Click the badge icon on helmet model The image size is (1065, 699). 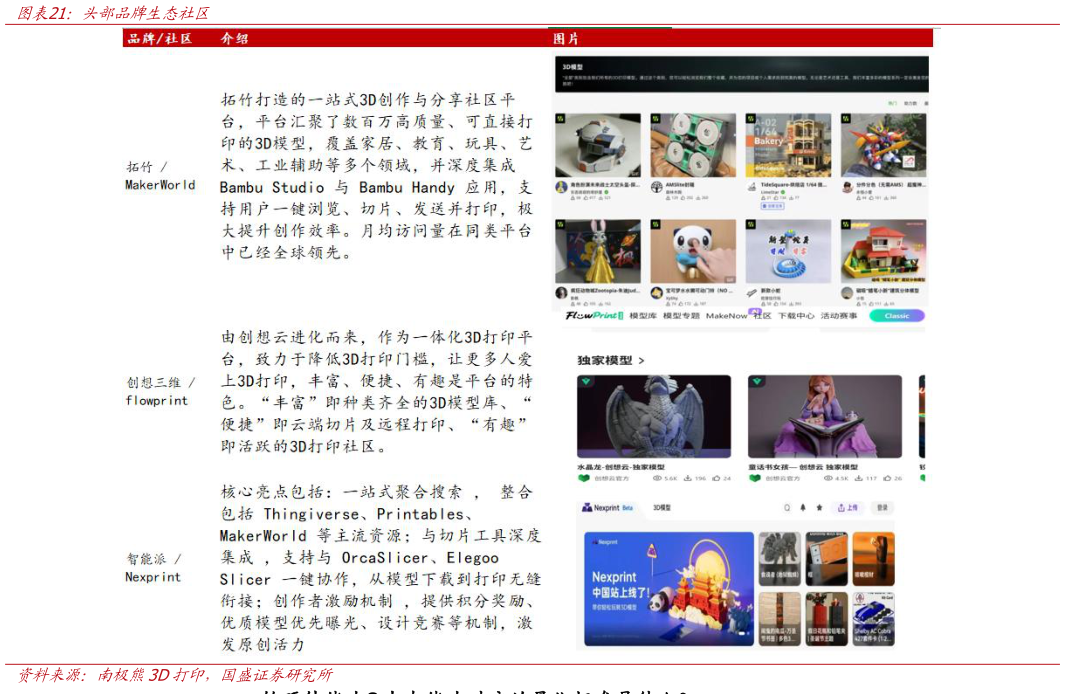click(562, 119)
